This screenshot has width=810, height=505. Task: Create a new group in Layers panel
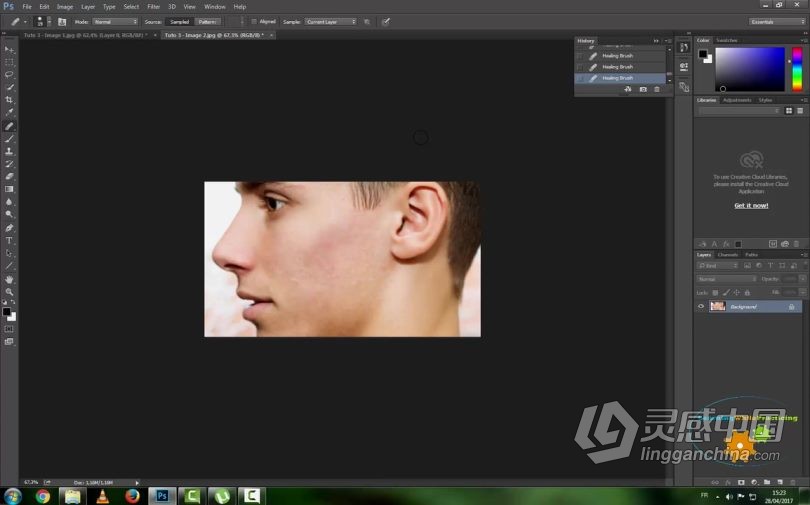click(x=767, y=482)
